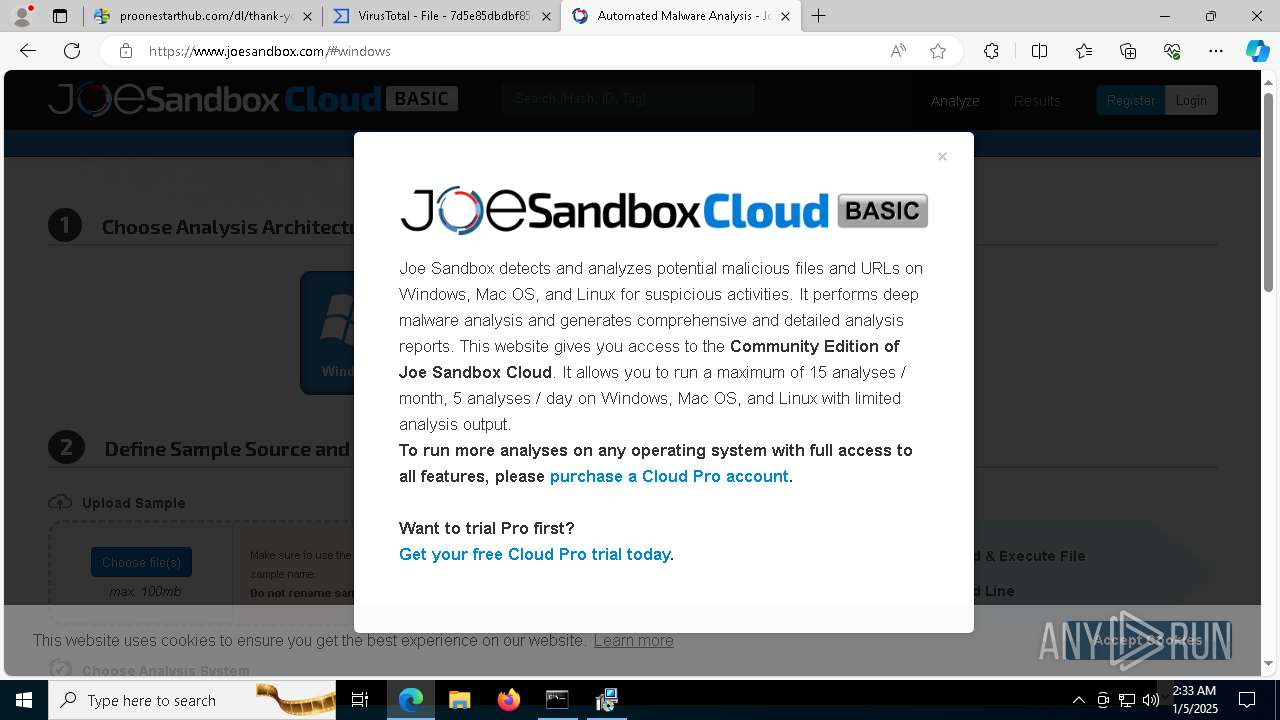Close the VirusTotal tab
The image size is (1280, 720).
(546, 16)
